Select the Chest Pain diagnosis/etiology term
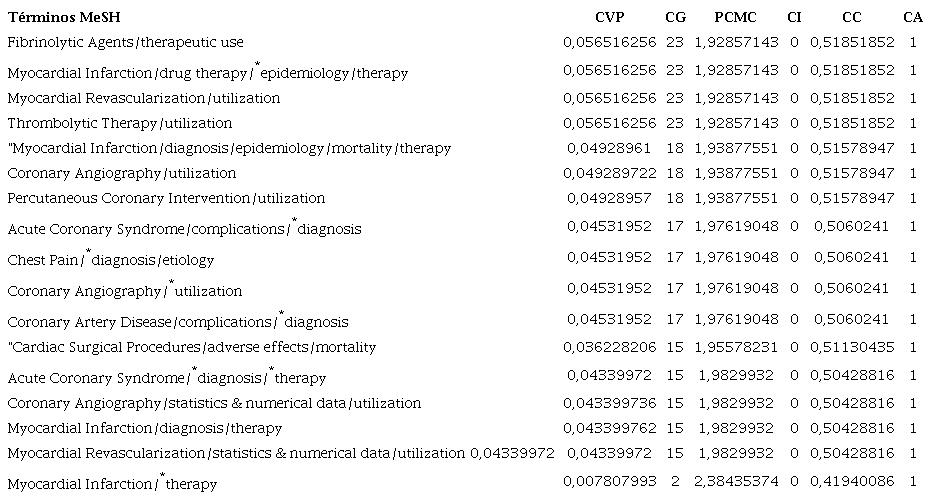The width and height of the screenshot is (932, 500). pyautogui.click(x=110, y=260)
